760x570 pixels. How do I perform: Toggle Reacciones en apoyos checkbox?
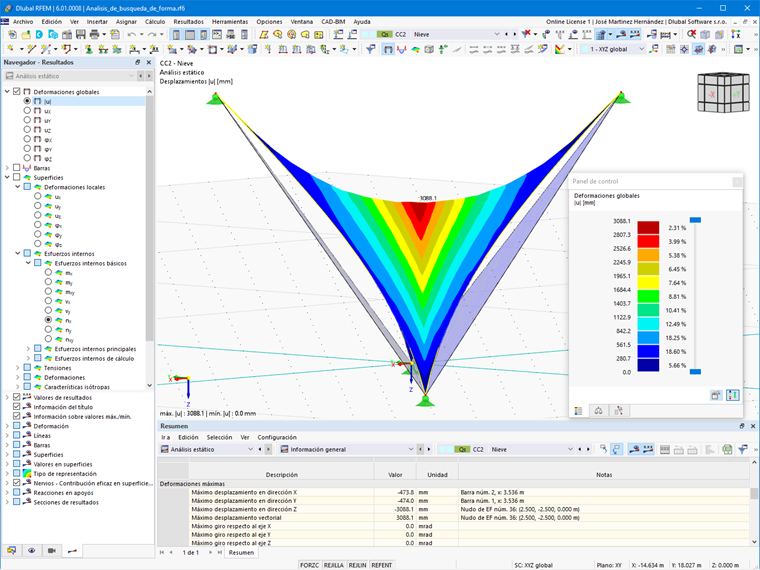[16, 492]
